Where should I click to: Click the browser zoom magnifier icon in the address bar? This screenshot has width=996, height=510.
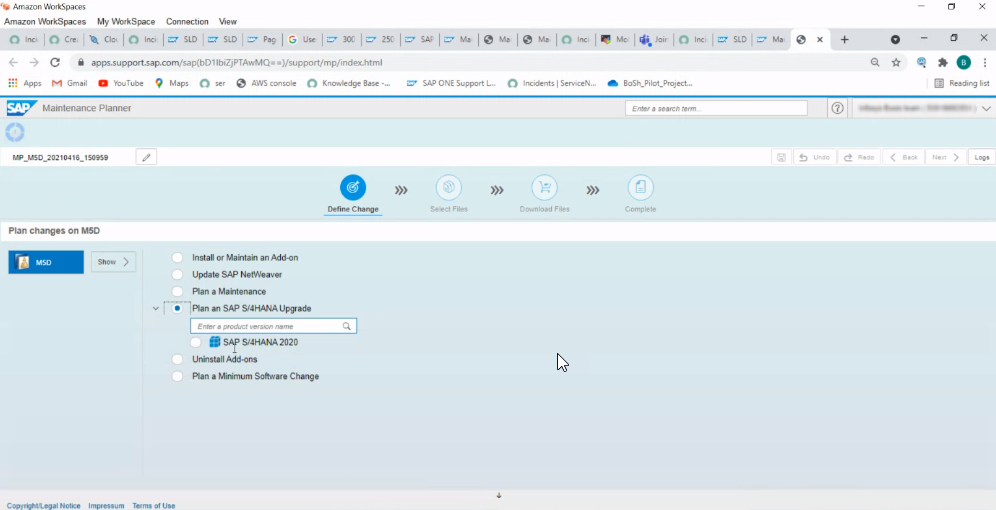875,62
